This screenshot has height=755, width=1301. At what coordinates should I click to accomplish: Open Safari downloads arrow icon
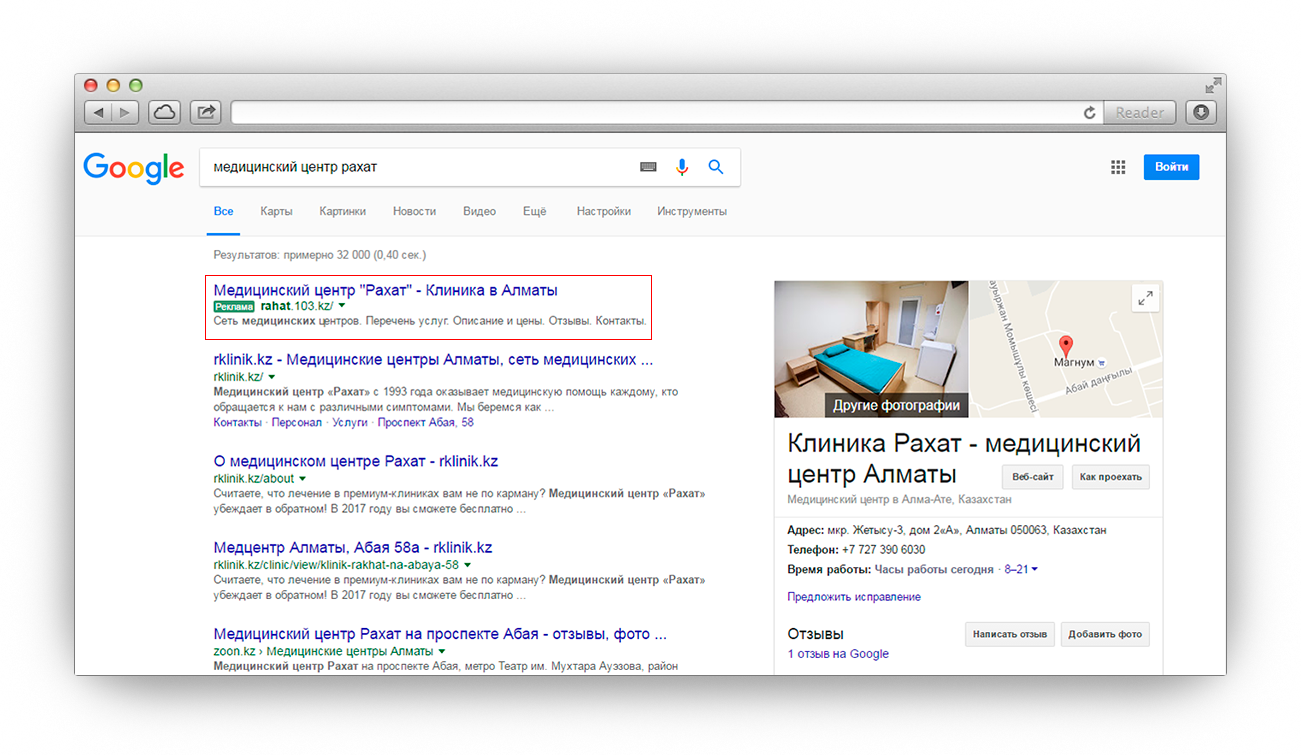(1201, 113)
